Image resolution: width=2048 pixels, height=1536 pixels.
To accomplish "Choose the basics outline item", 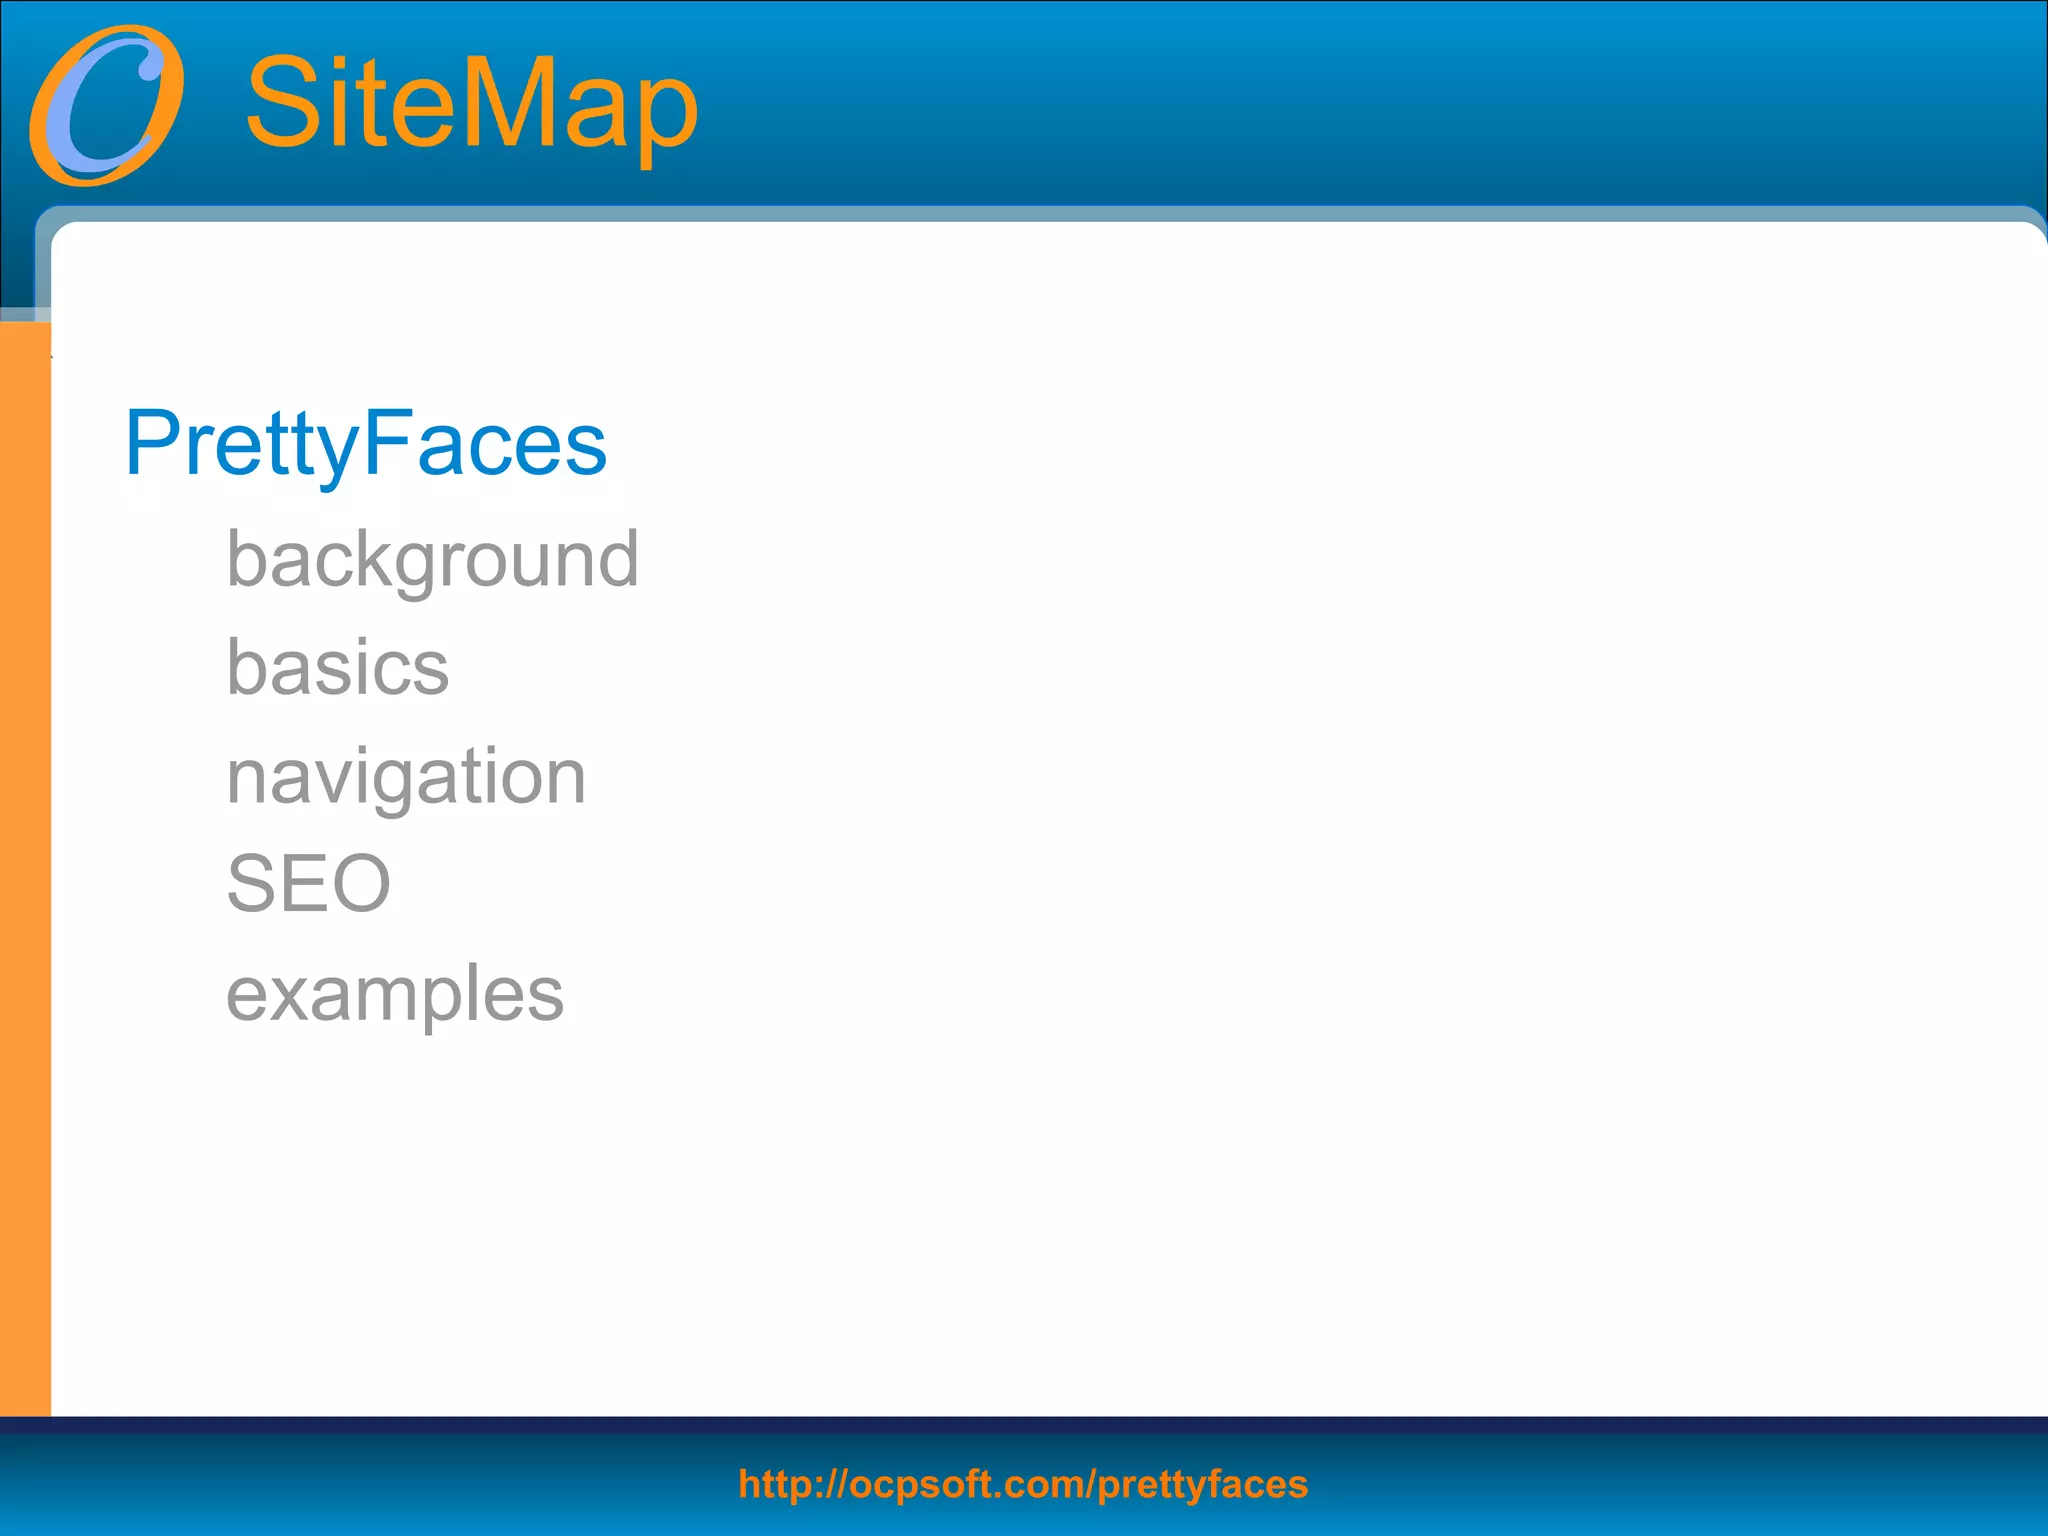I will click(338, 668).
